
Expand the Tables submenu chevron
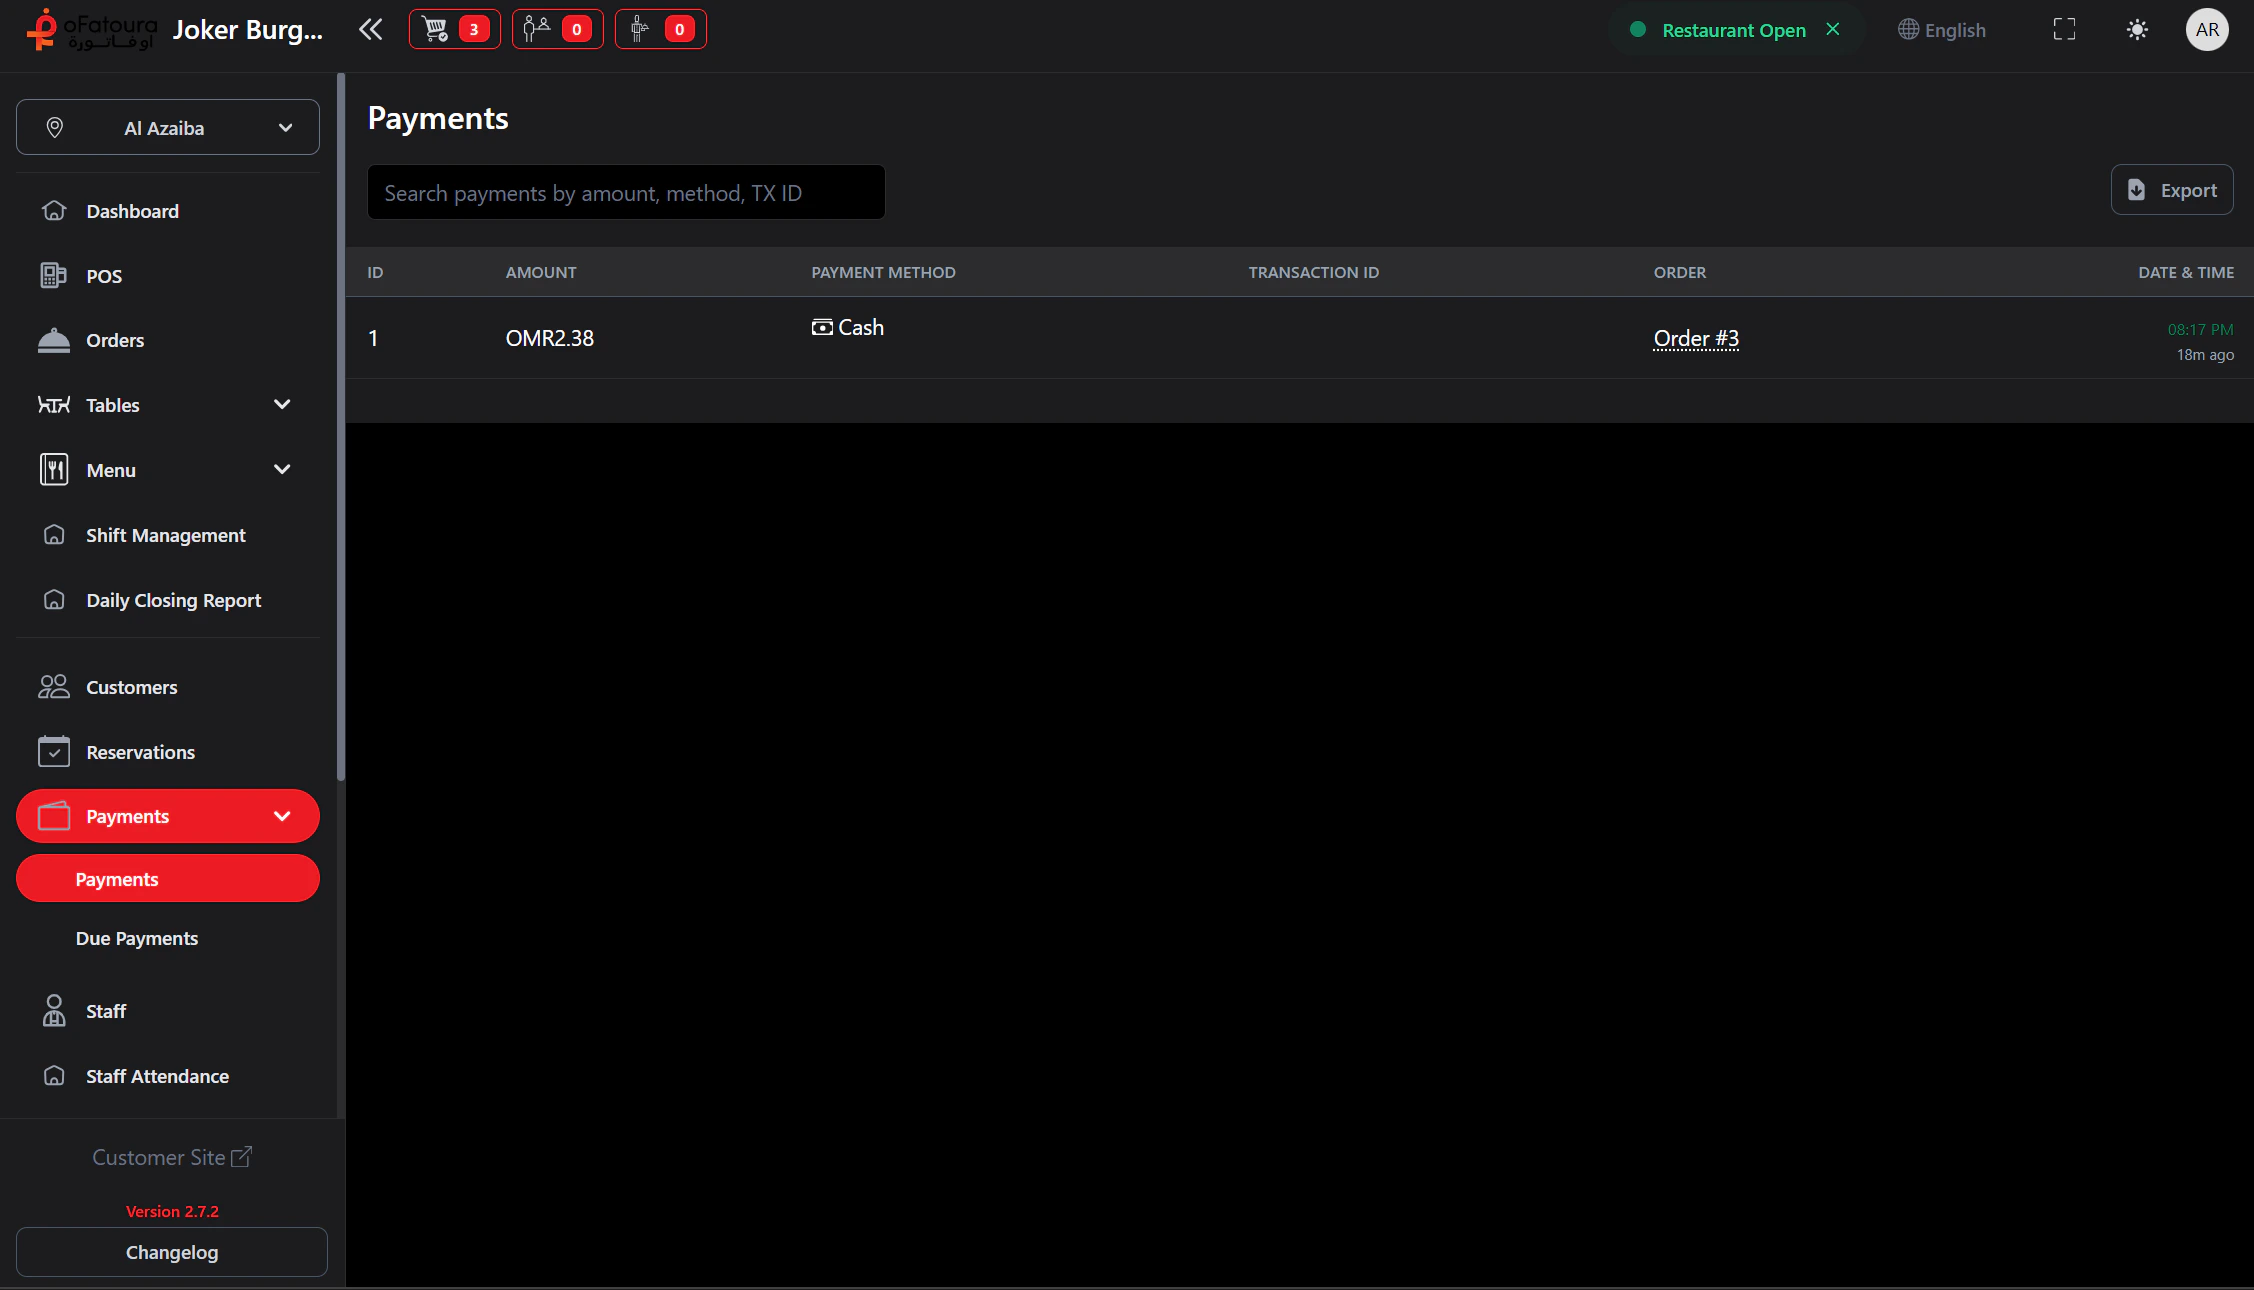(282, 405)
